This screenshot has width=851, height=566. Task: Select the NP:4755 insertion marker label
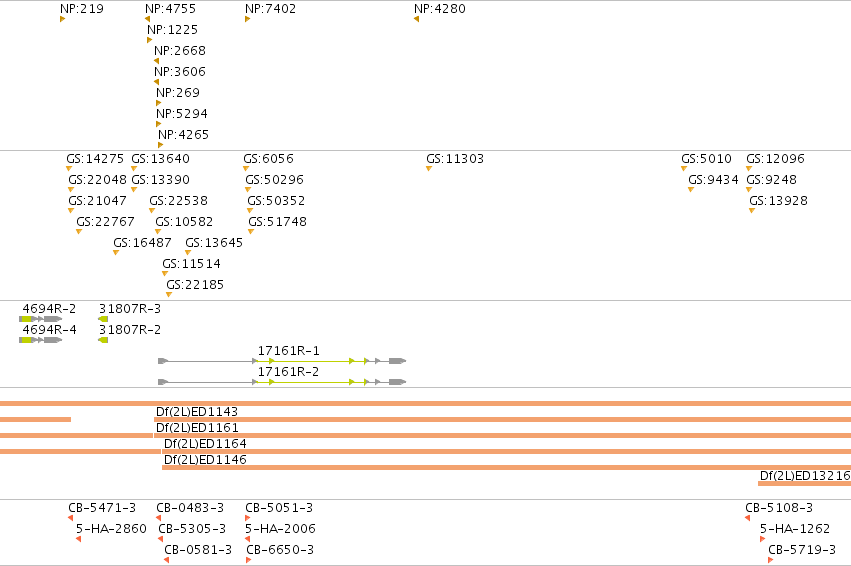pyautogui.click(x=170, y=9)
